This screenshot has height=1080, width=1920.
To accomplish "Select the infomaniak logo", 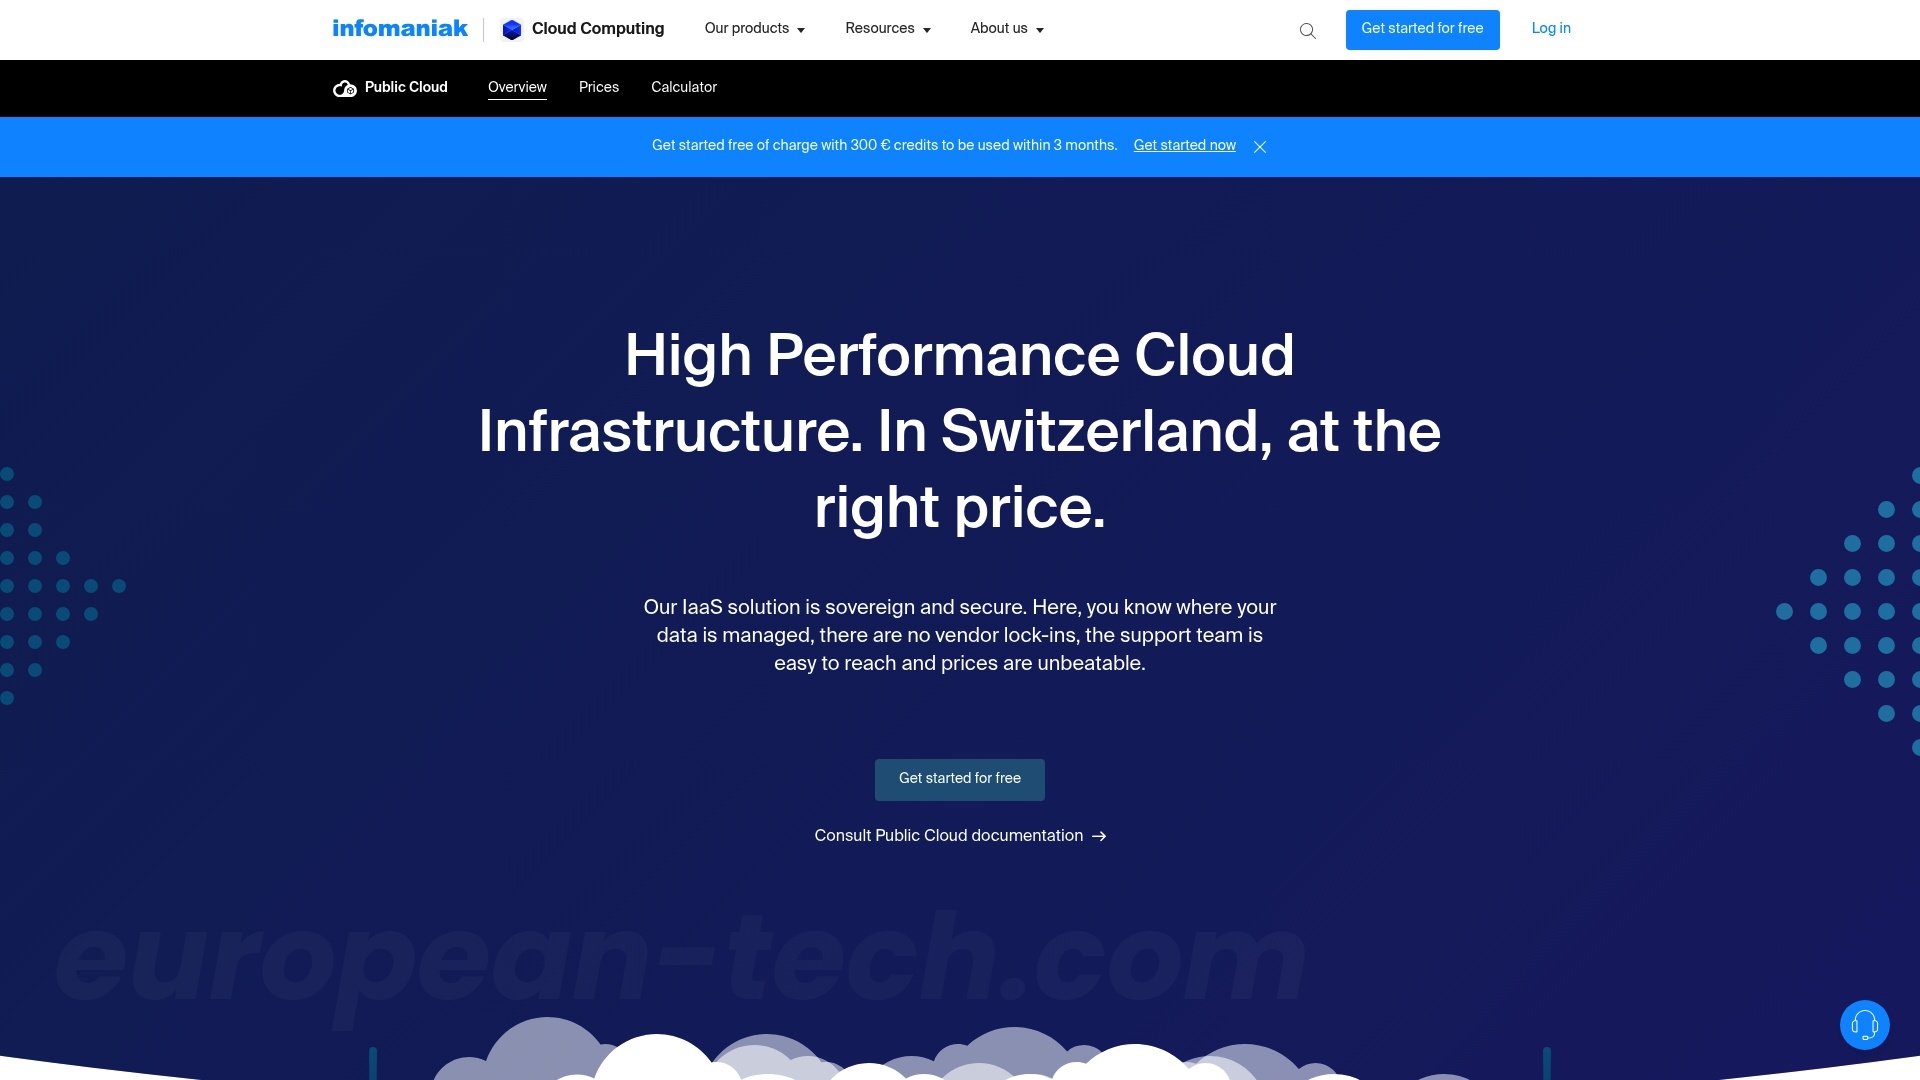I will coord(399,28).
